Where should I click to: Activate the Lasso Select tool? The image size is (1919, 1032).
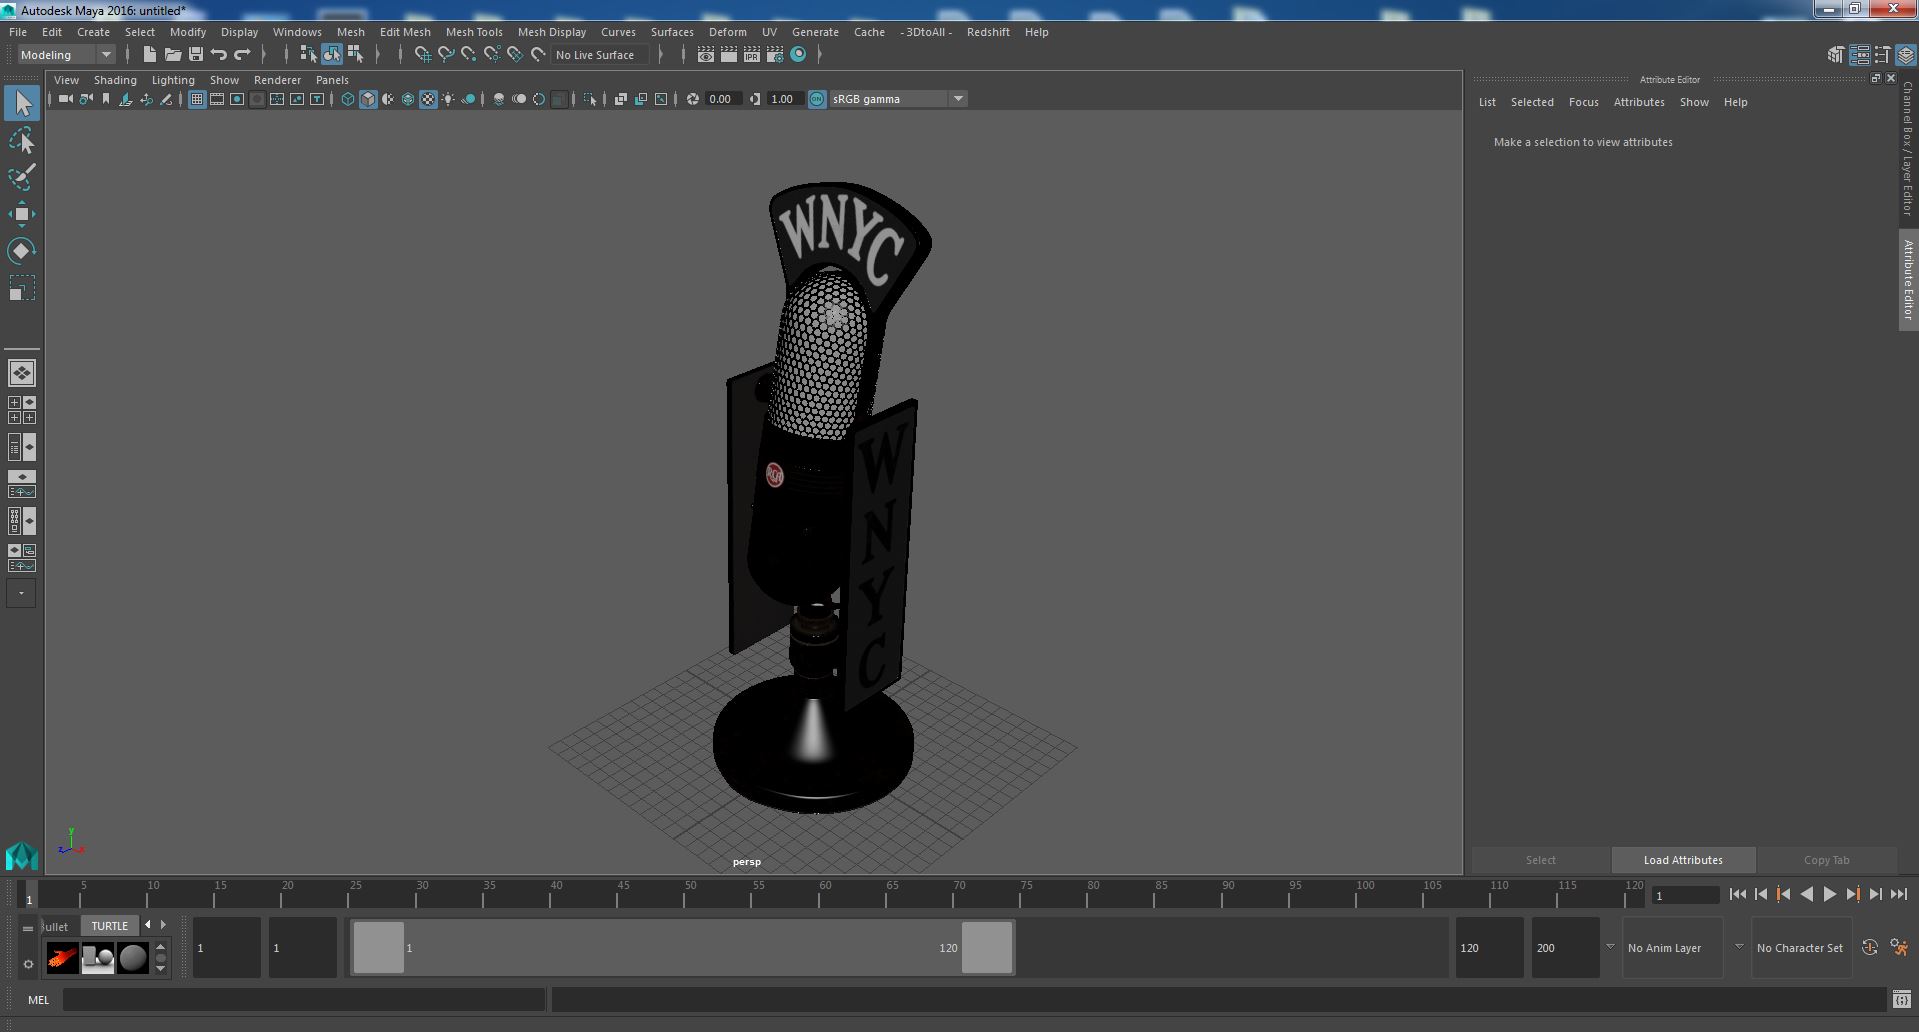(22, 141)
